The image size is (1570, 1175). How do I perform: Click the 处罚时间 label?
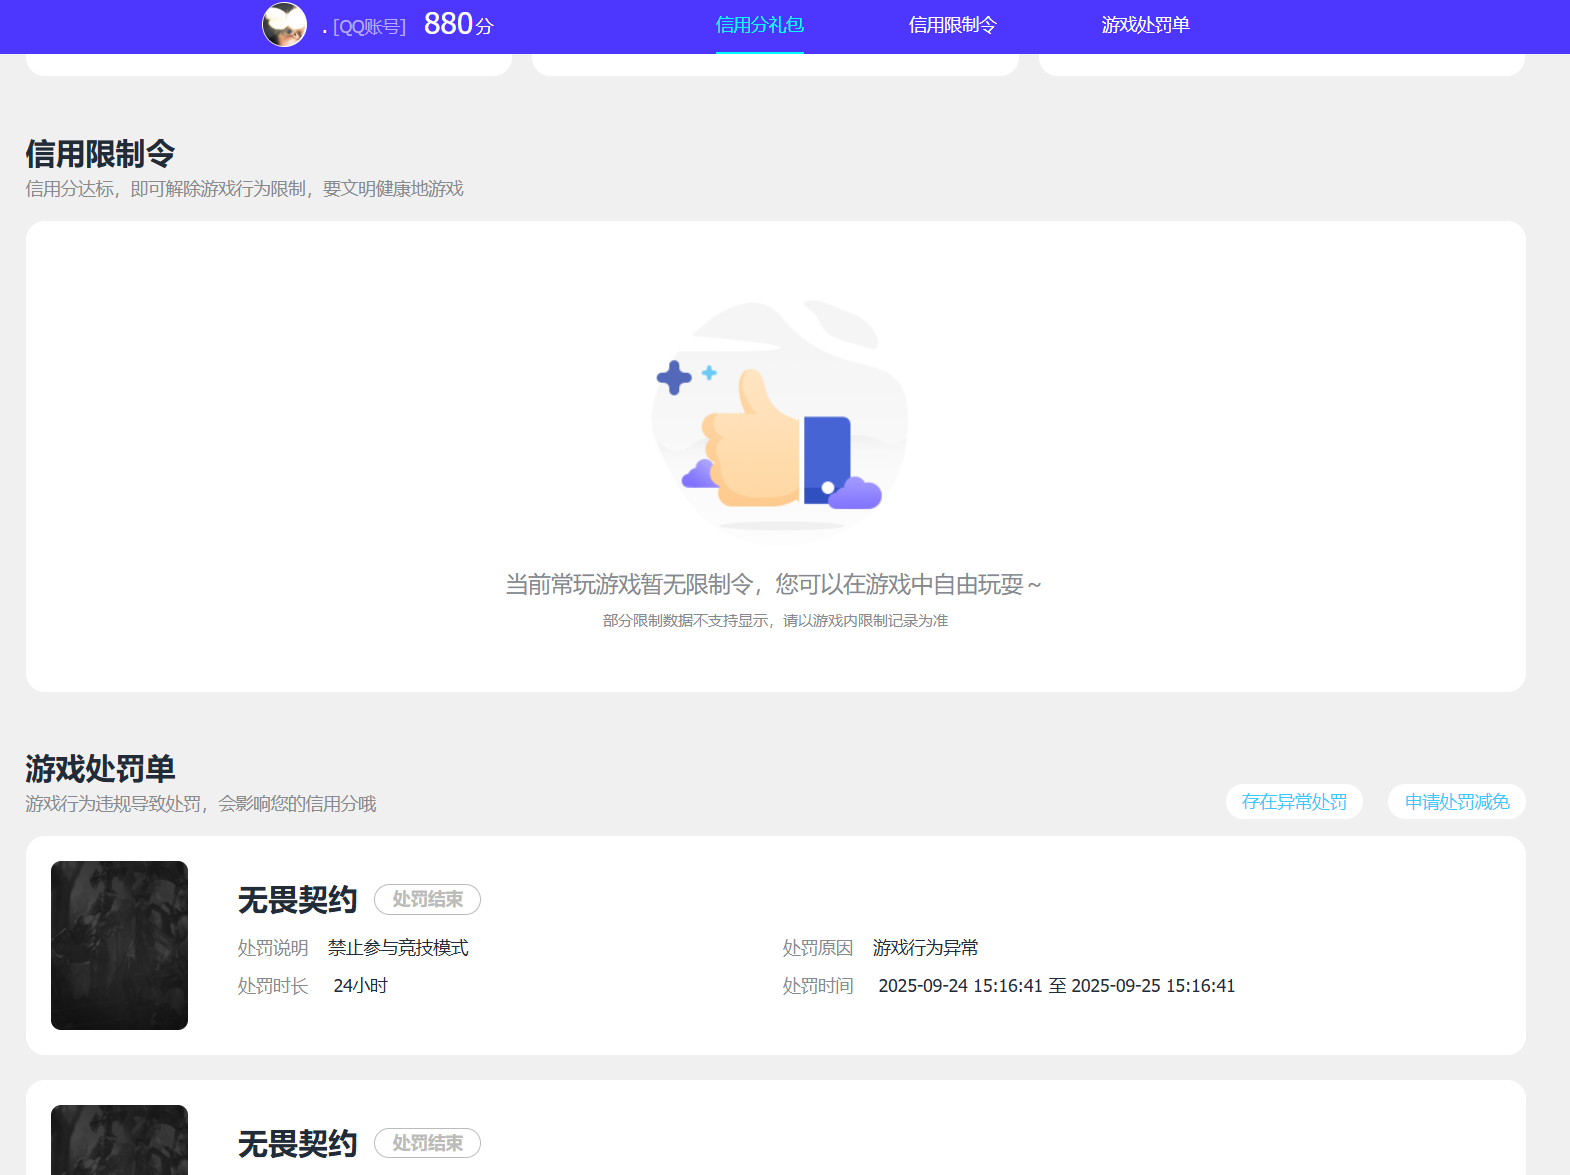click(x=818, y=986)
